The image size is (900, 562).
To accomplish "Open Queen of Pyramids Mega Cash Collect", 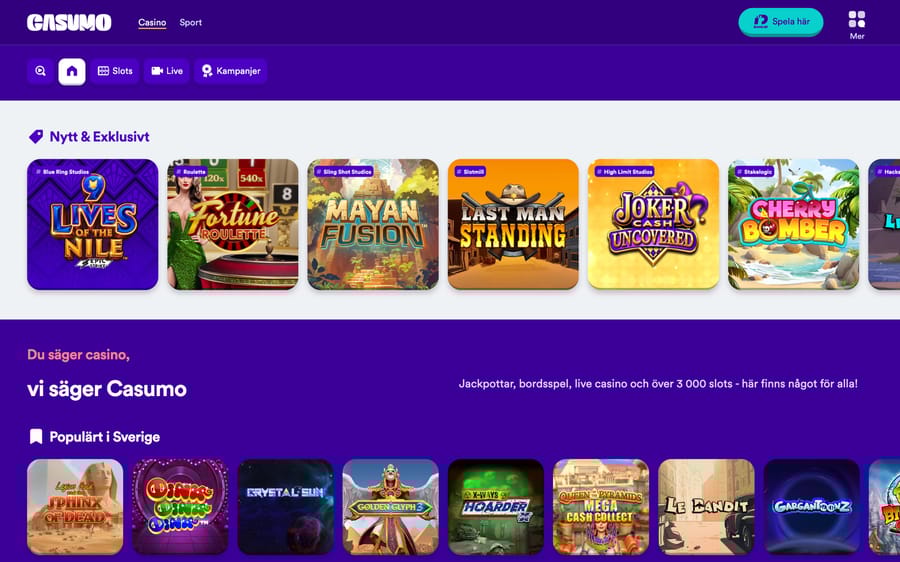I will pos(601,506).
